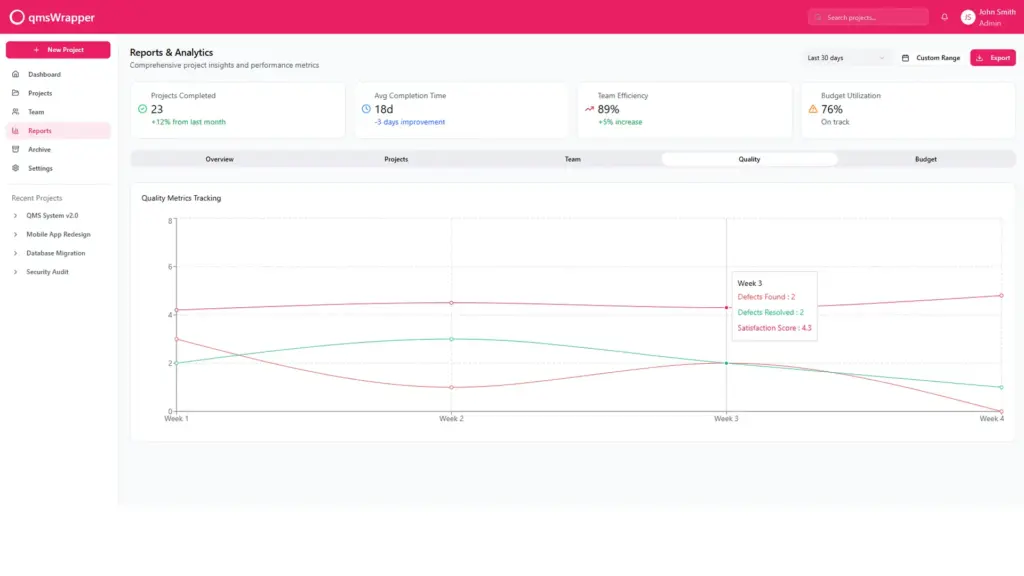Click the Dashboard icon in sidebar
Screen dimensions: 1024x576
point(16,75)
